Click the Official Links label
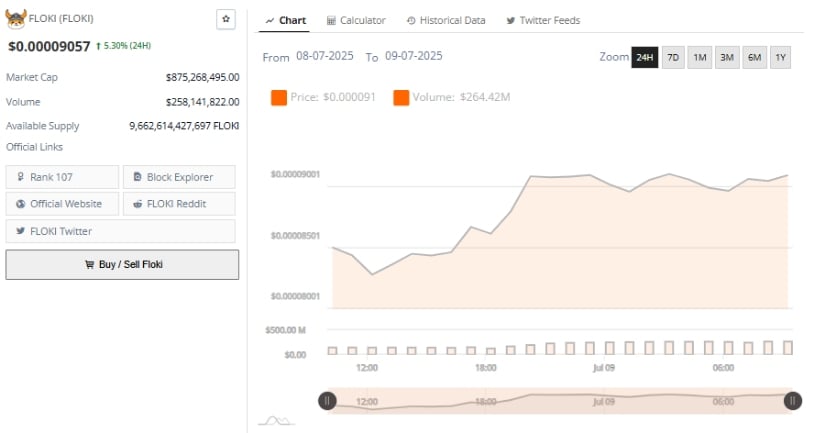 [34, 147]
